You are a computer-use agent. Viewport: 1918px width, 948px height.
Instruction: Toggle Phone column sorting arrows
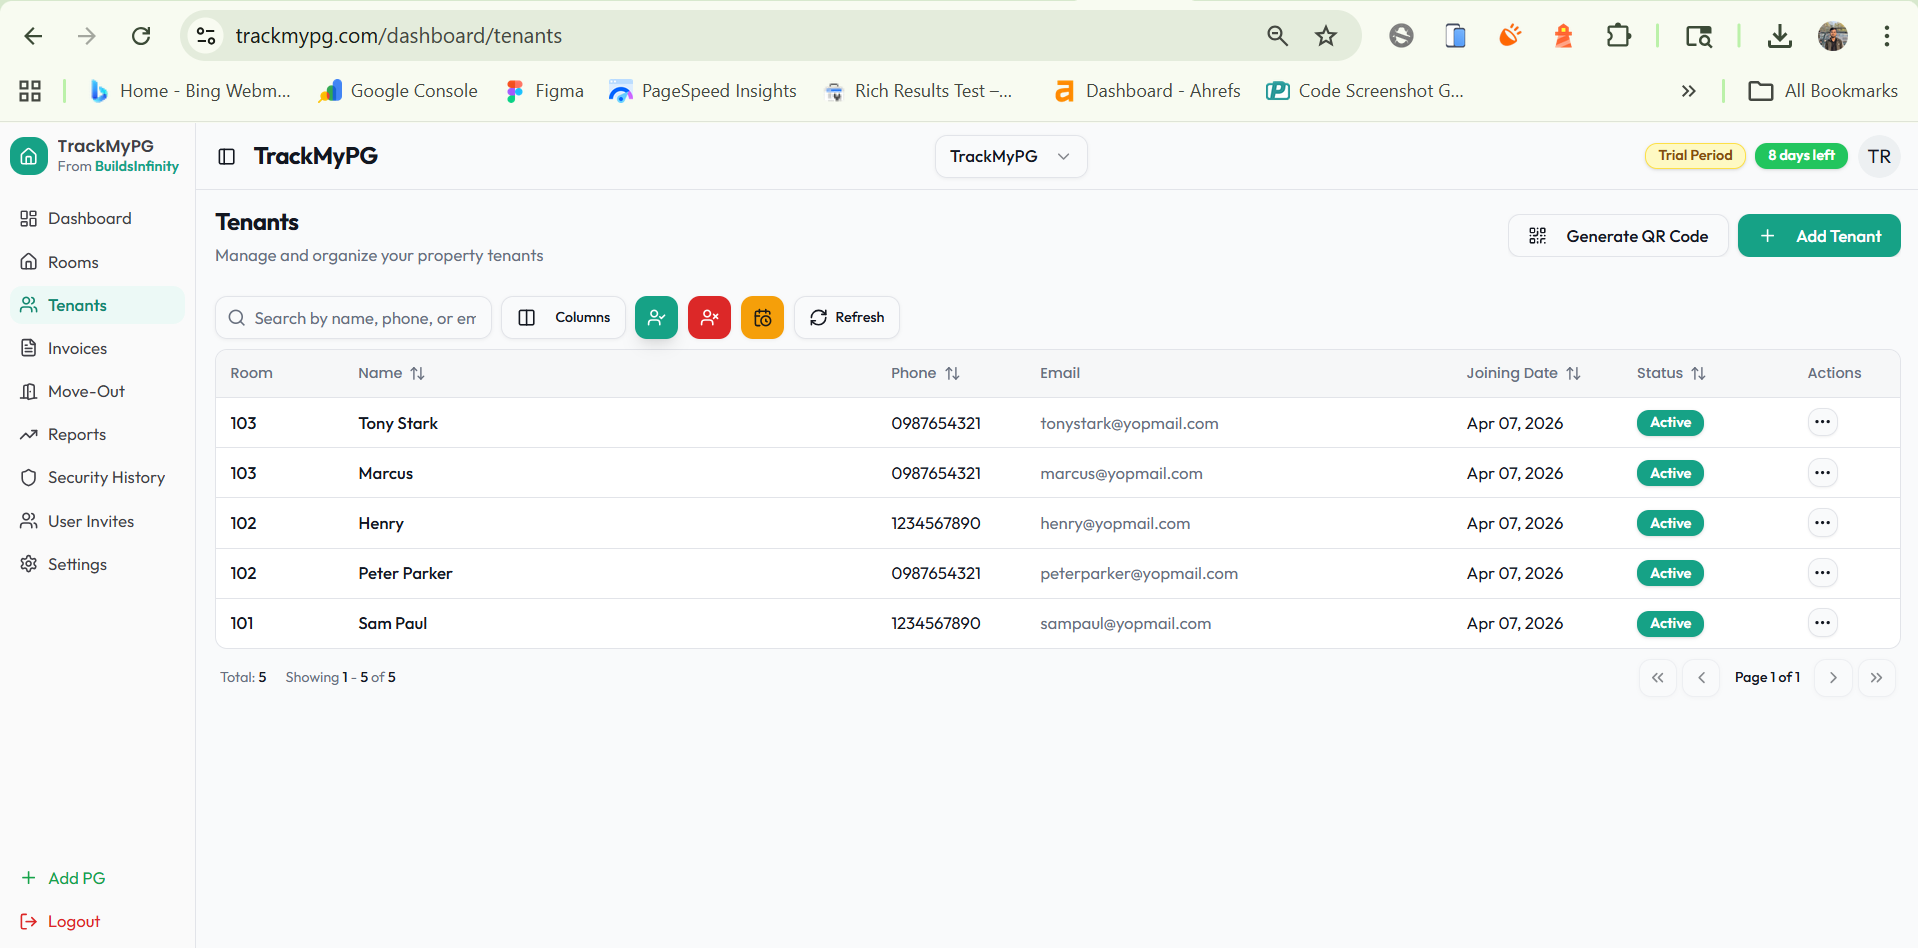coord(953,373)
